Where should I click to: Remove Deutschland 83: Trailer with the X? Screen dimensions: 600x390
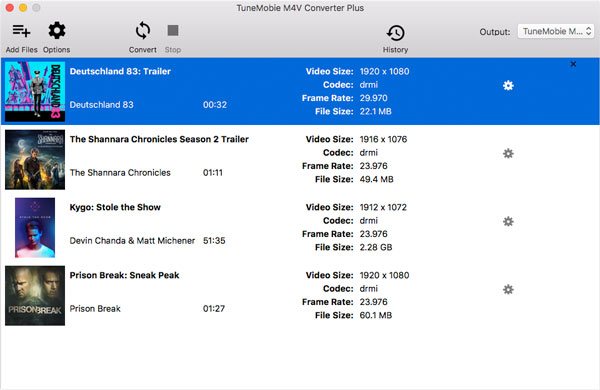[x=573, y=64]
